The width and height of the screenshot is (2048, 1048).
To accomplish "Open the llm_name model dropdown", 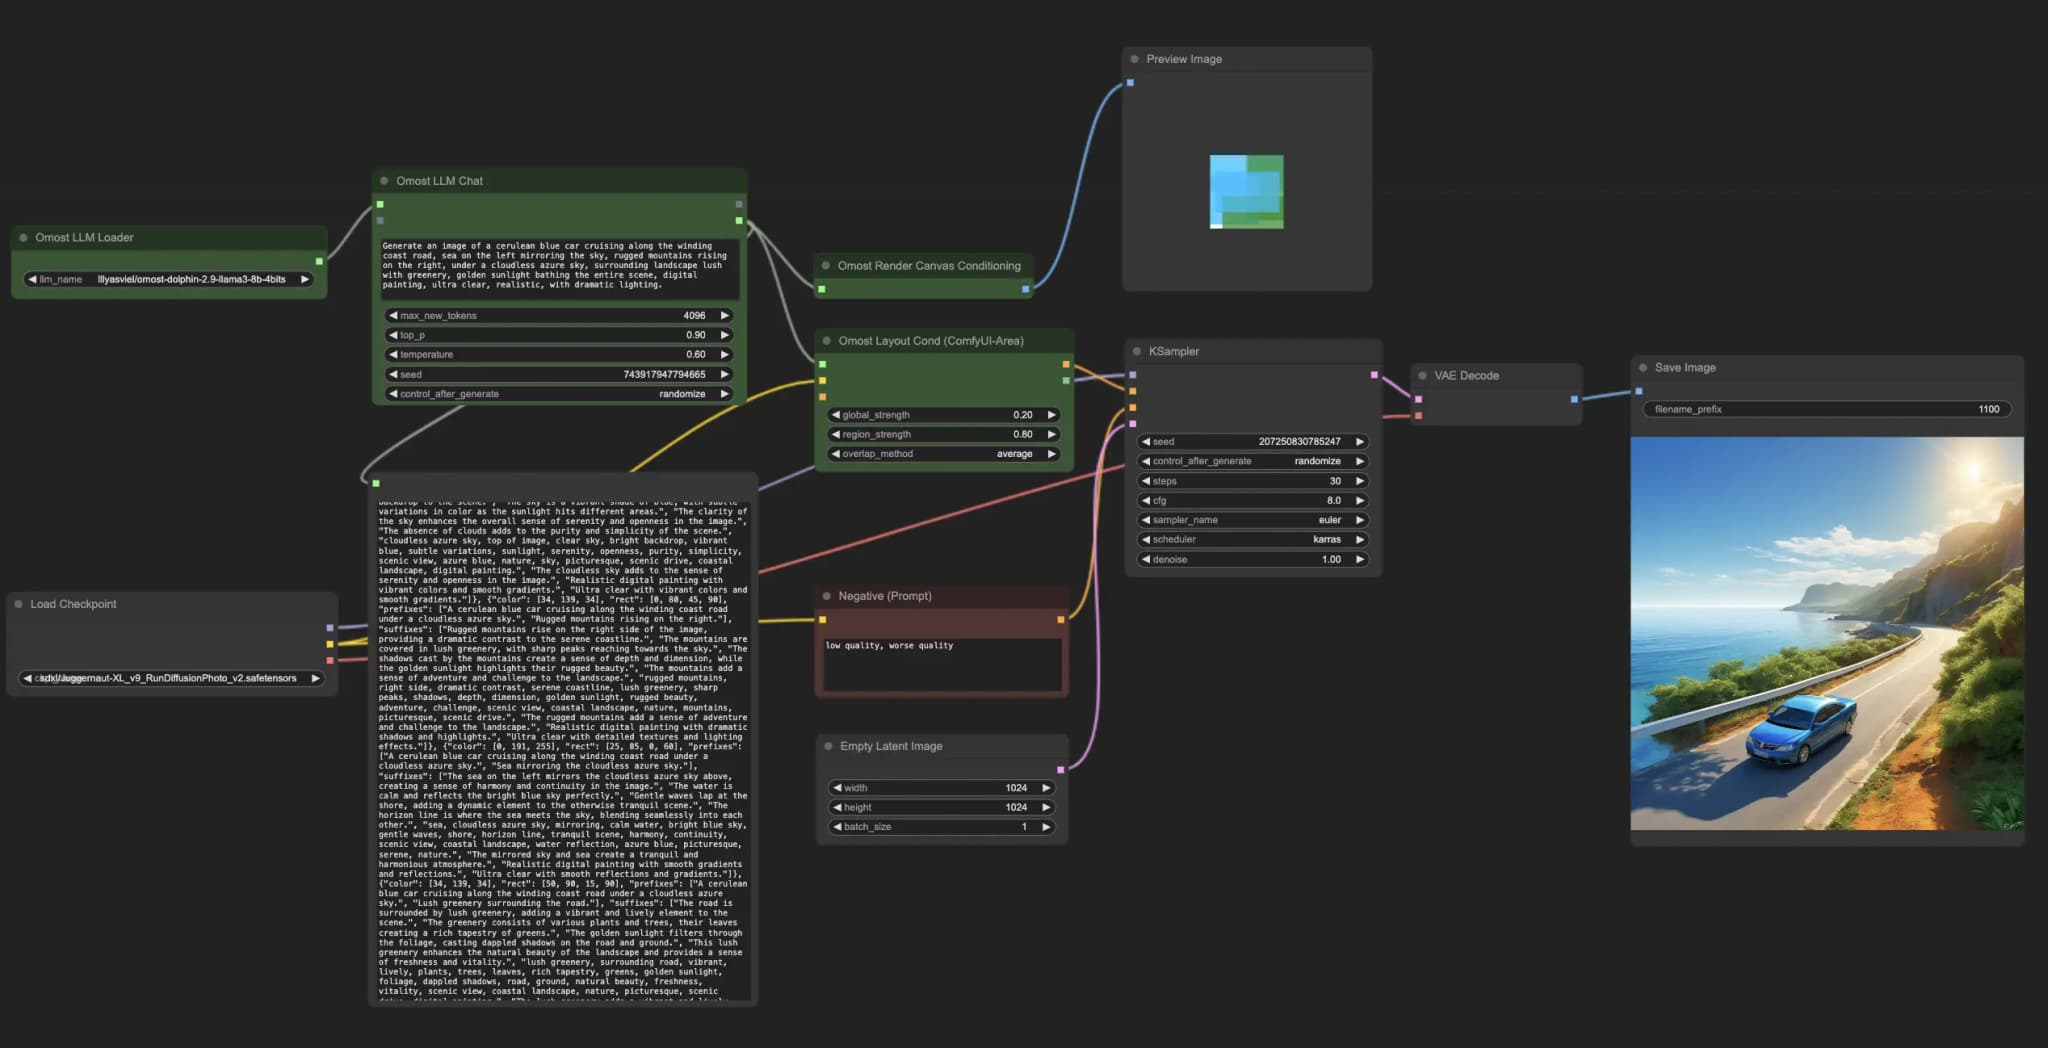I will [x=168, y=280].
